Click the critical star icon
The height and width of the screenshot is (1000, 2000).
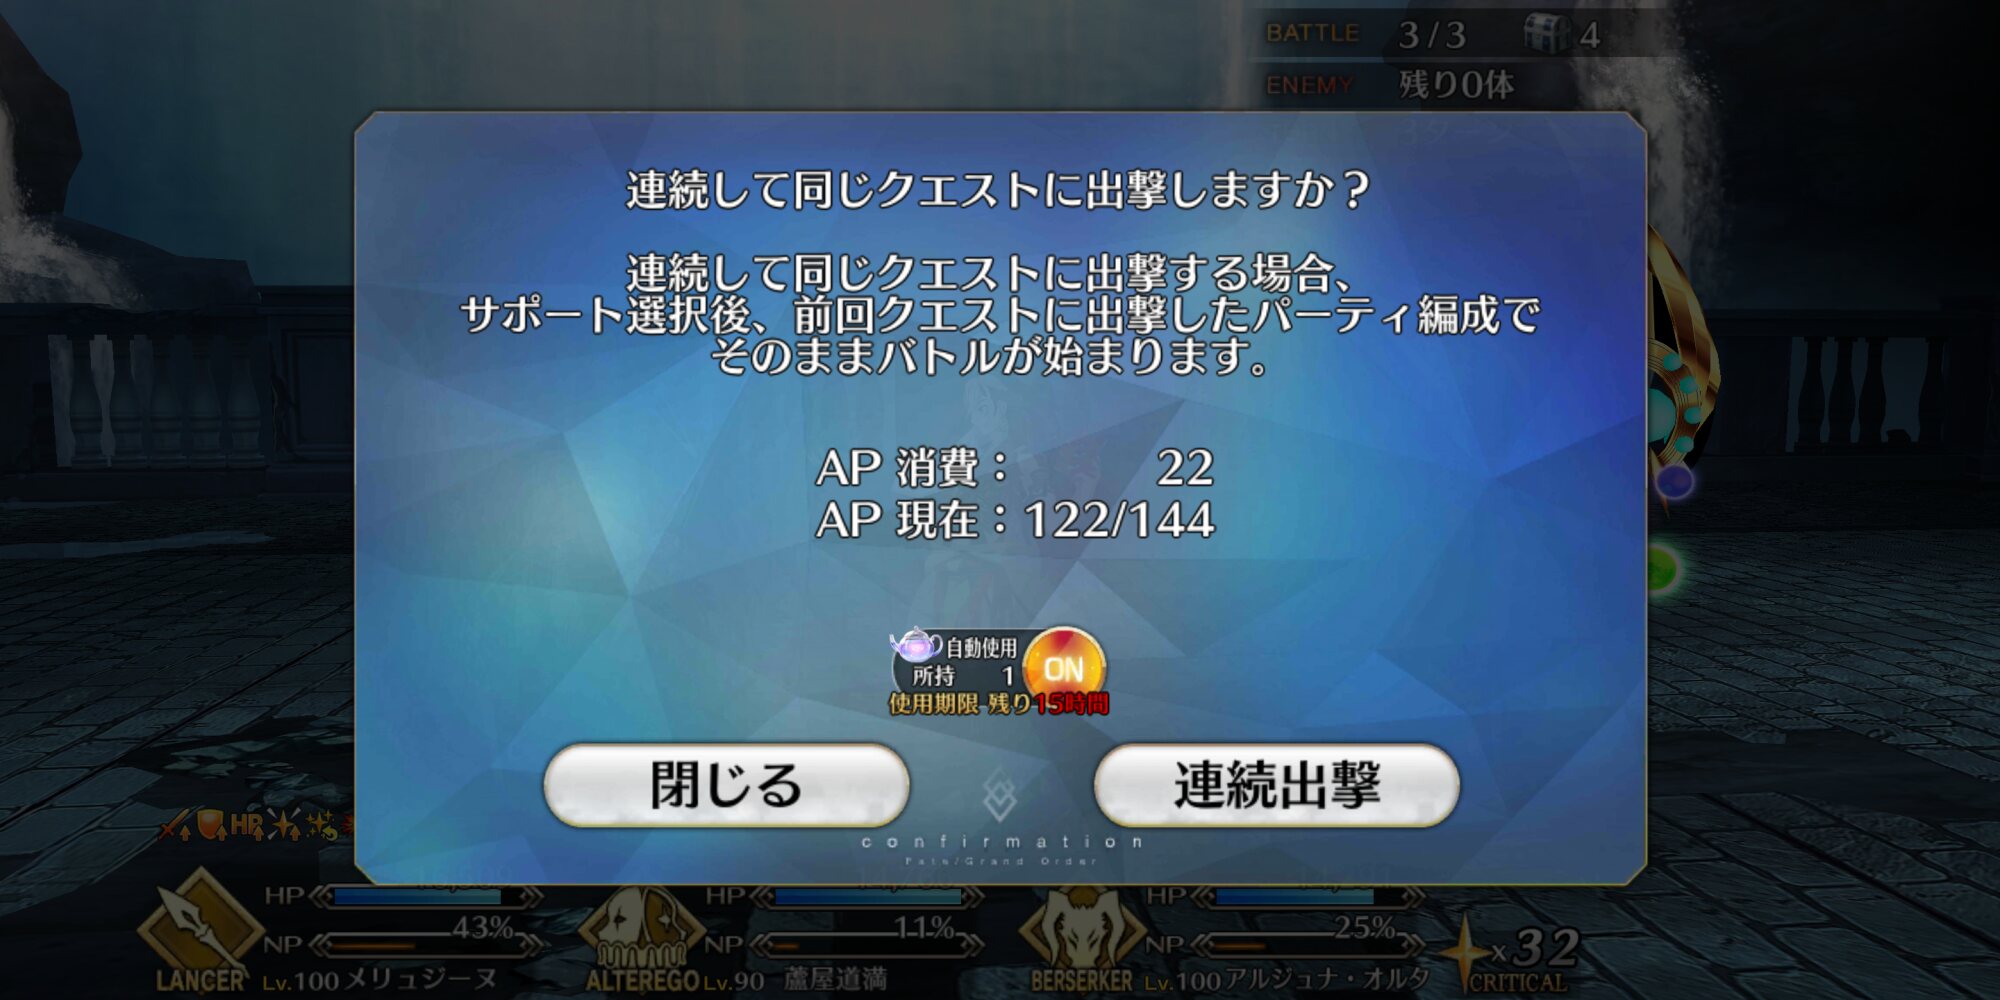pyautogui.click(x=1466, y=950)
